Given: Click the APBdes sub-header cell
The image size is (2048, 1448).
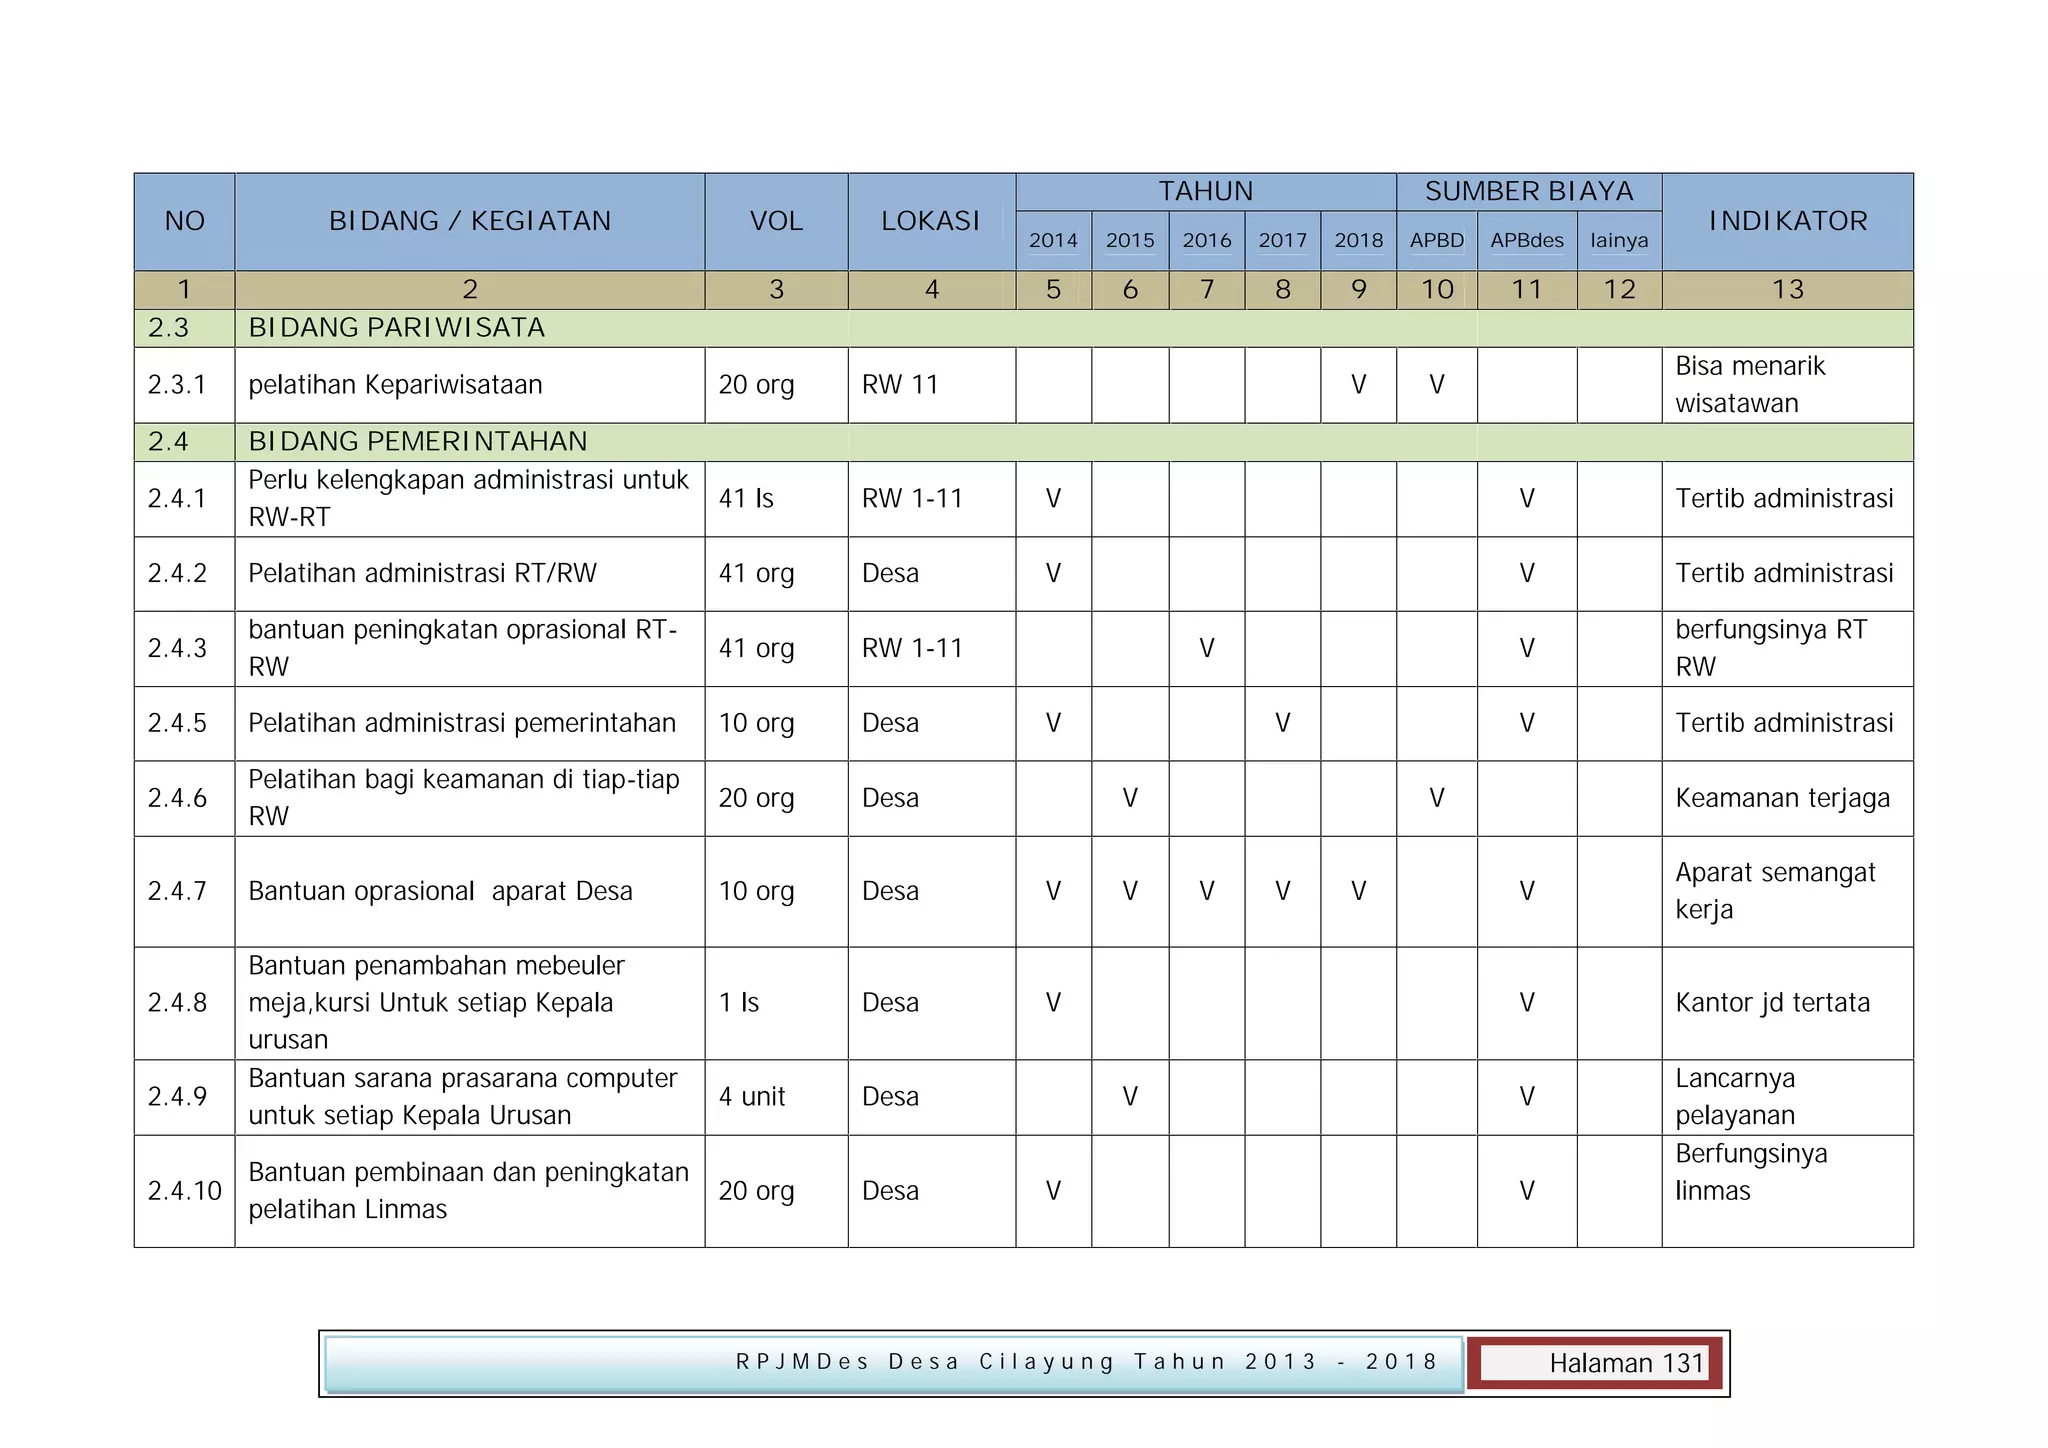Looking at the screenshot, I should coord(1526,241).
